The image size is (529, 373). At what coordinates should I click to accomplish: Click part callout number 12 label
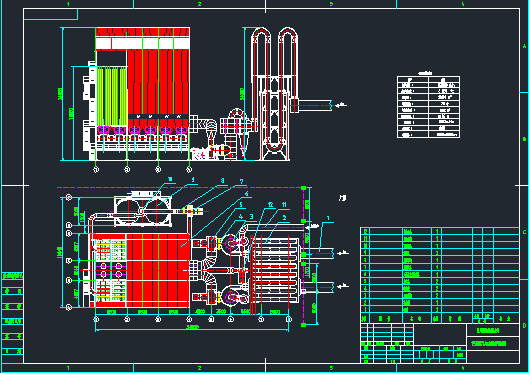(x=270, y=205)
